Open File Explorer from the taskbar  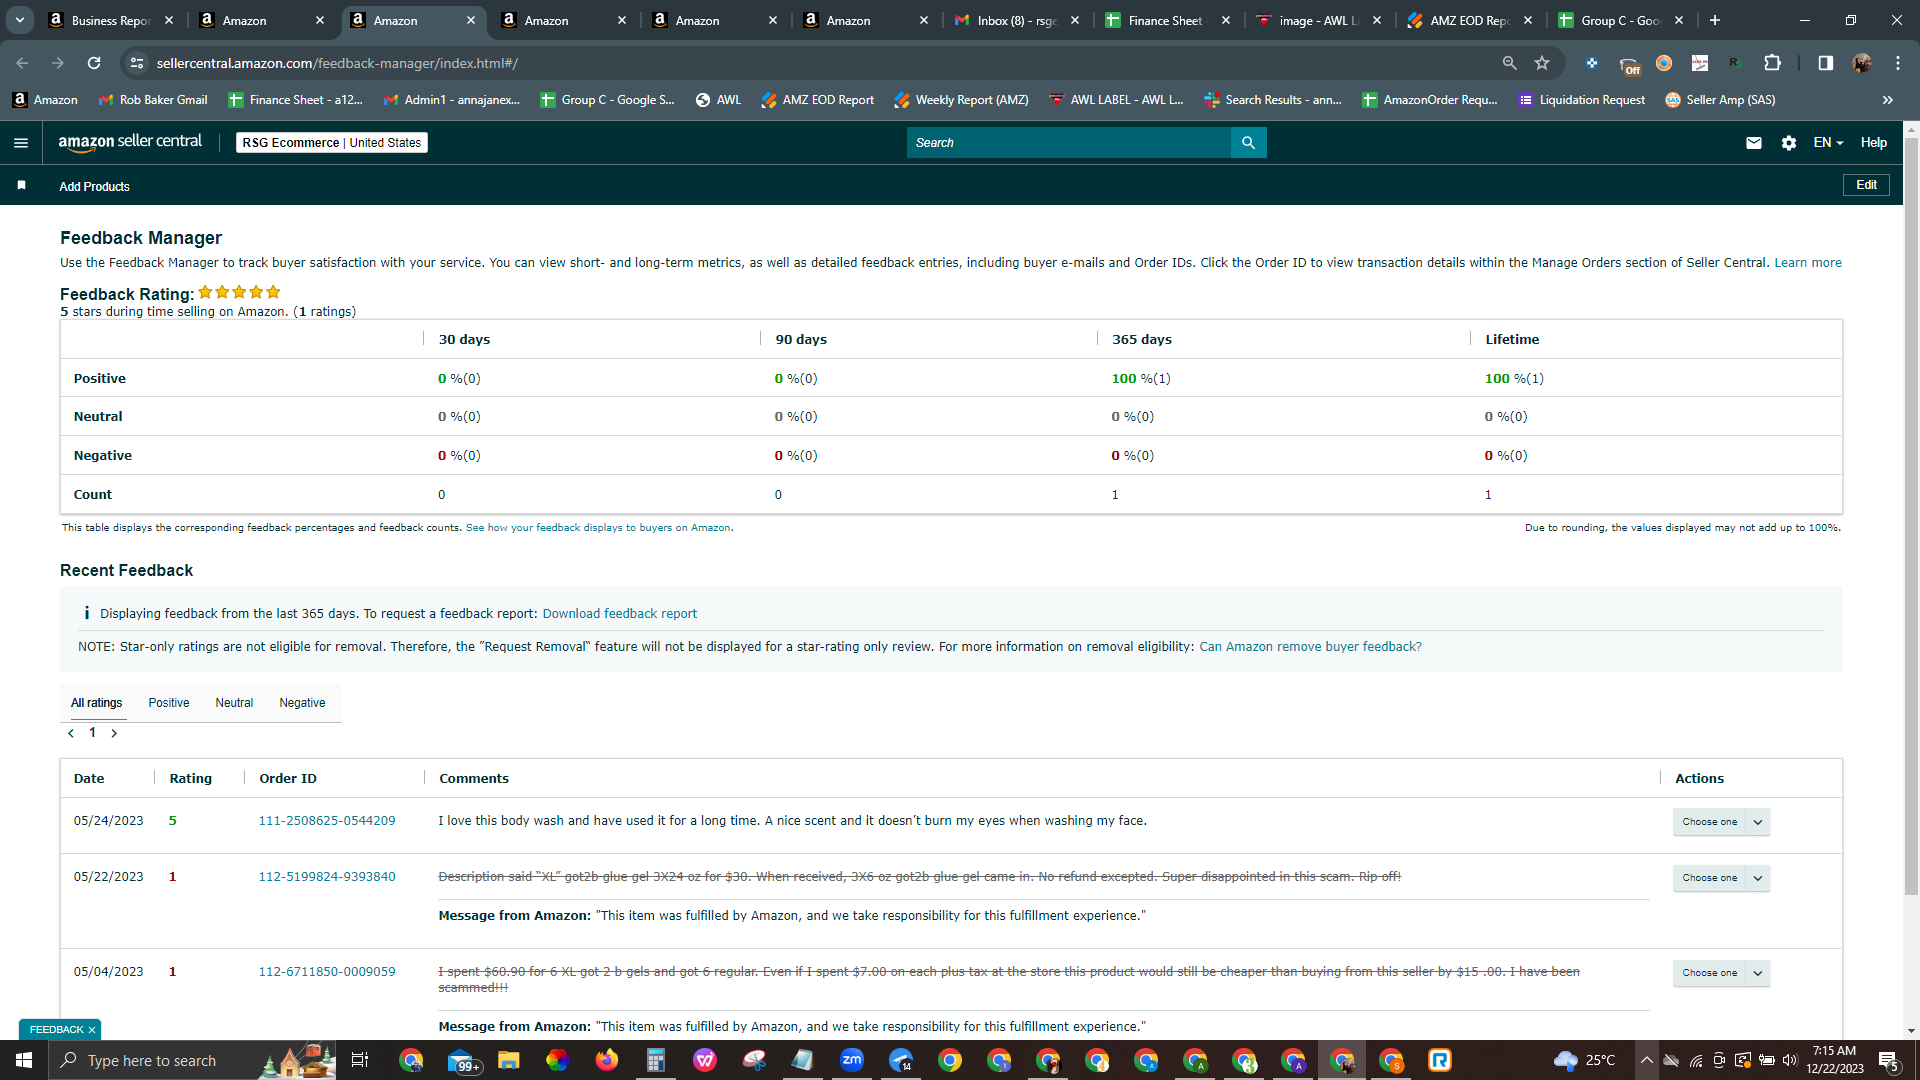point(508,1060)
